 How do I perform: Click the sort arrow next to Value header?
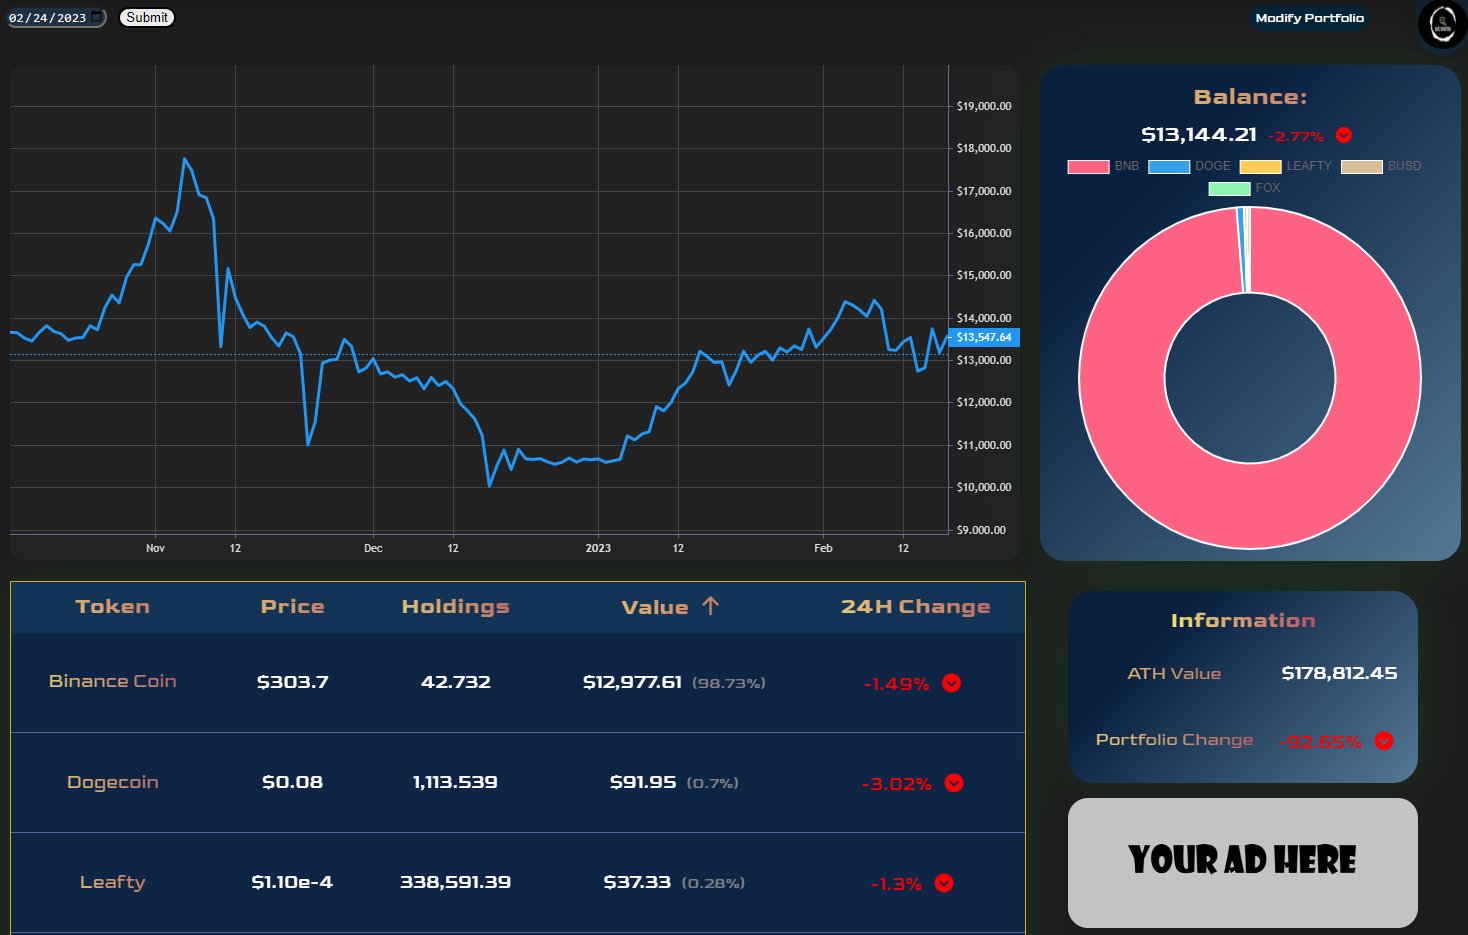pos(710,606)
